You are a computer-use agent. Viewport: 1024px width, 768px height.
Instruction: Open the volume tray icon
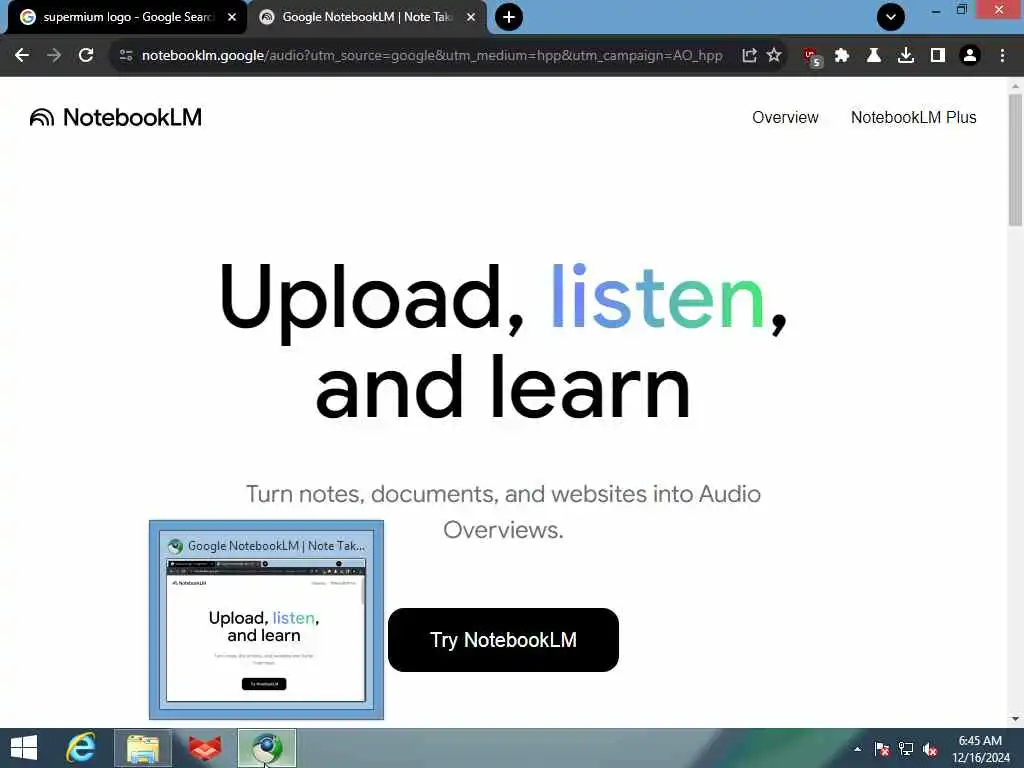point(930,749)
